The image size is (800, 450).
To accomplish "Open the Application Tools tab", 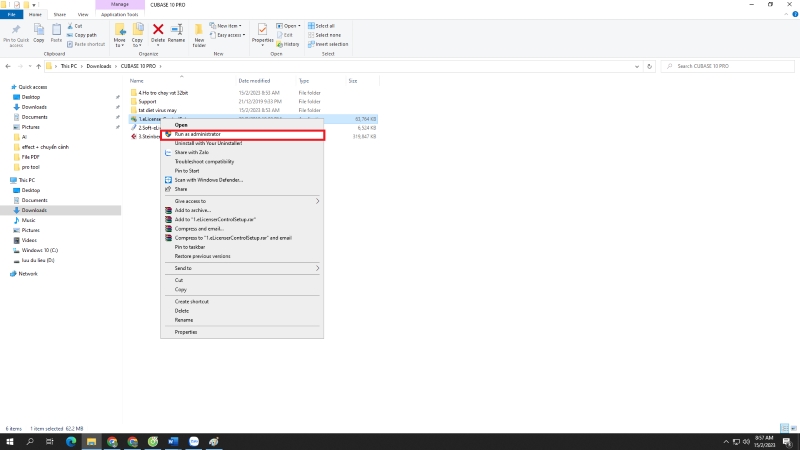I will tap(119, 14).
